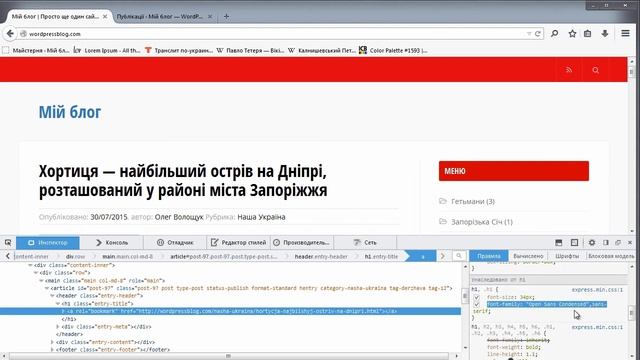Click the RSS feed icon in red header
This screenshot has height=360, width=640.
[569, 70]
